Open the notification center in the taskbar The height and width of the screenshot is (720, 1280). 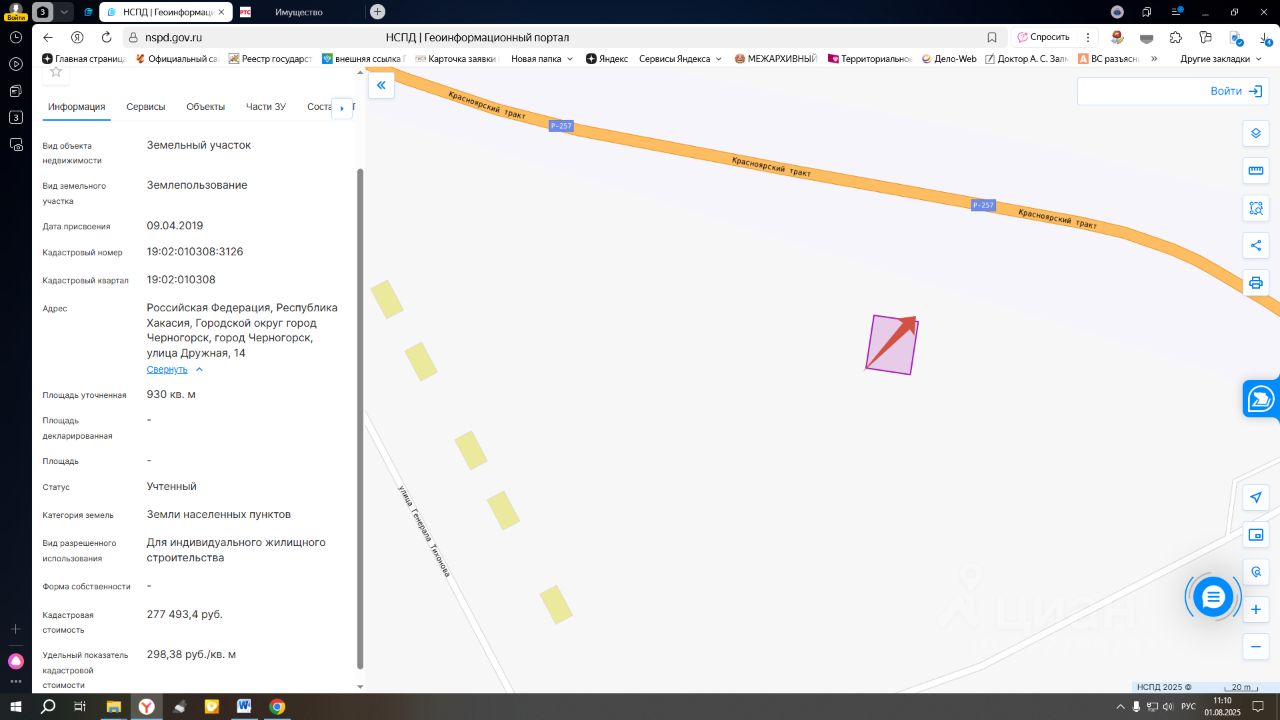1259,707
